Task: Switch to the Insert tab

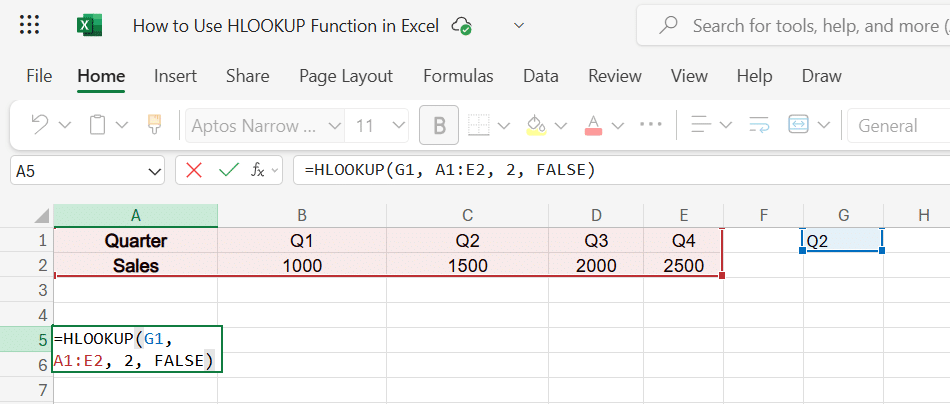Action: point(175,76)
